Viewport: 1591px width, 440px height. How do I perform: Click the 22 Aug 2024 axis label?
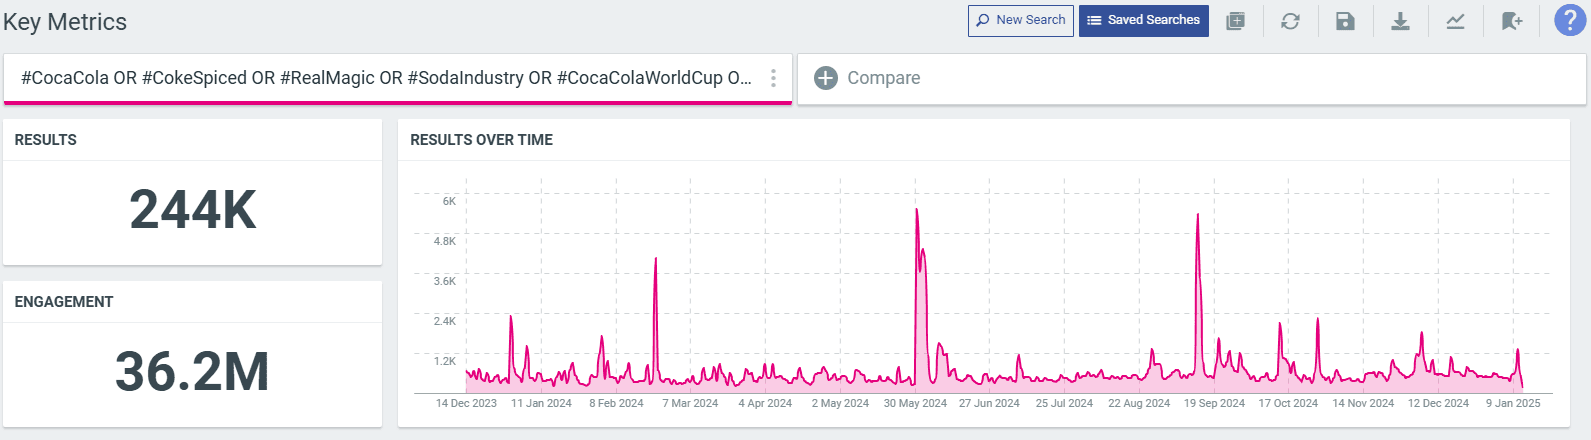point(1139,404)
